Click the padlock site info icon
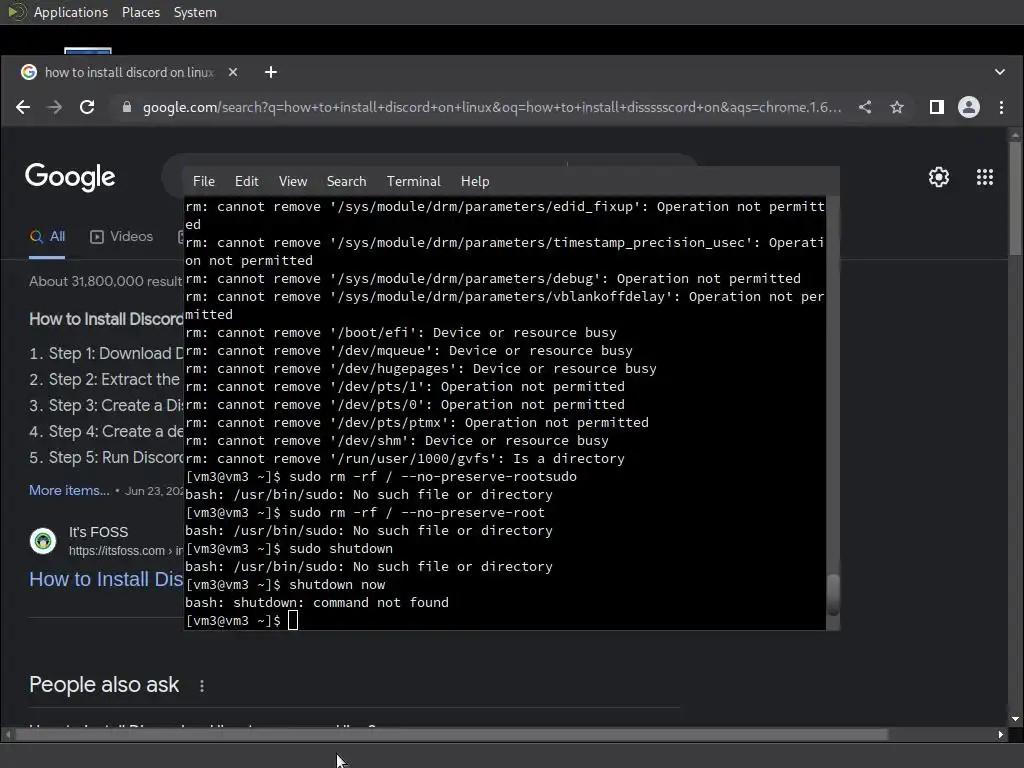 click(x=127, y=107)
